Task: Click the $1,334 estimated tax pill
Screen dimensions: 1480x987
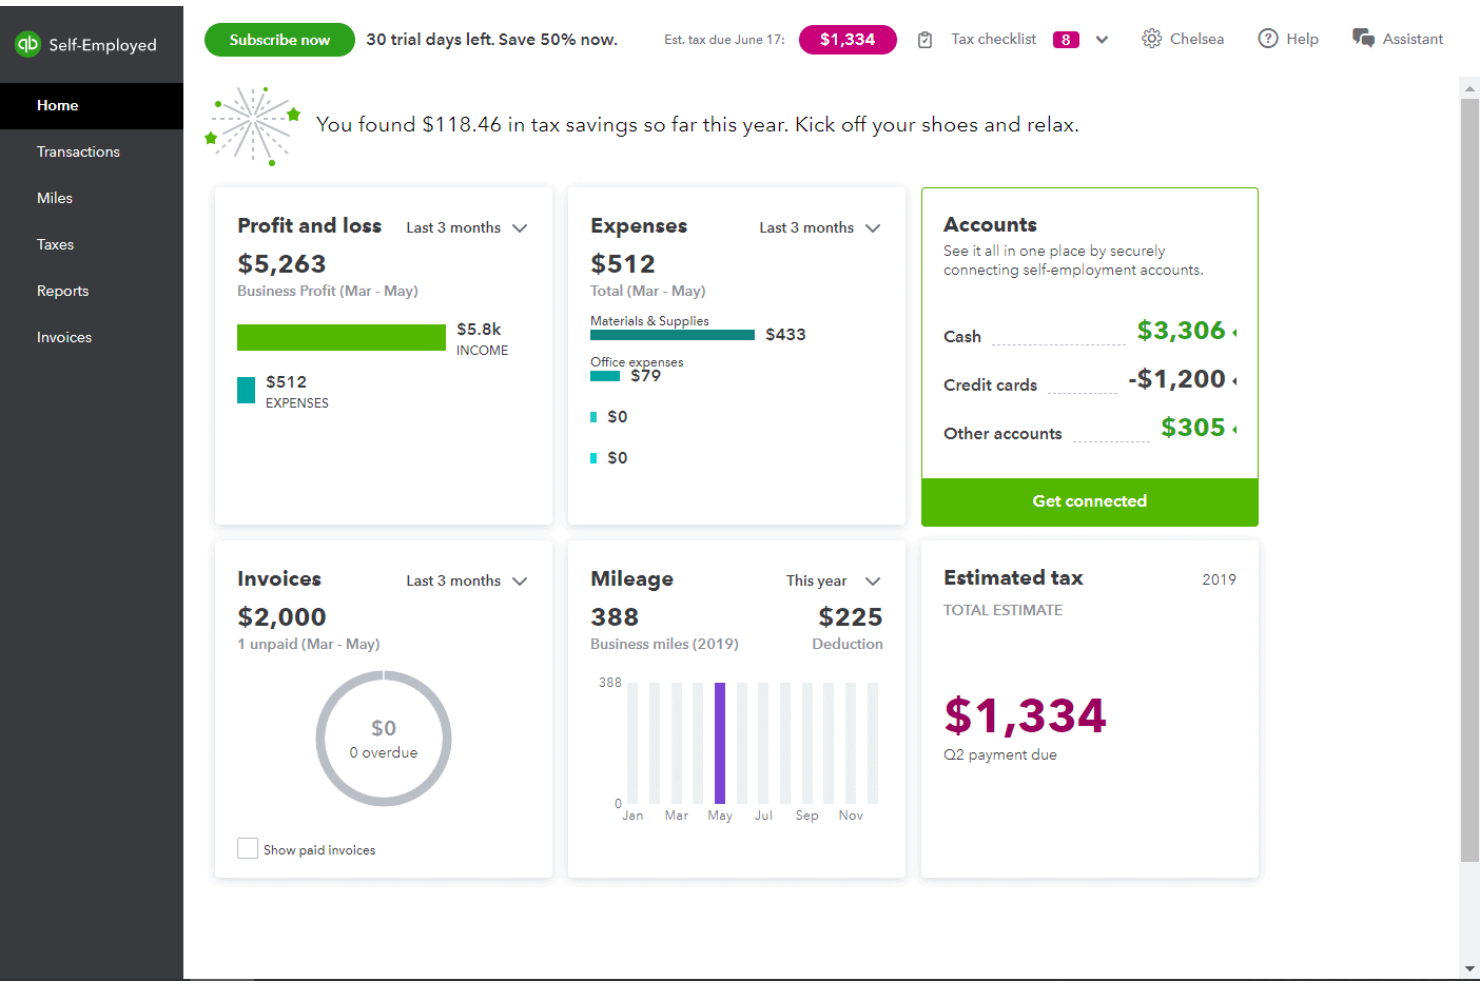Action: pos(847,39)
